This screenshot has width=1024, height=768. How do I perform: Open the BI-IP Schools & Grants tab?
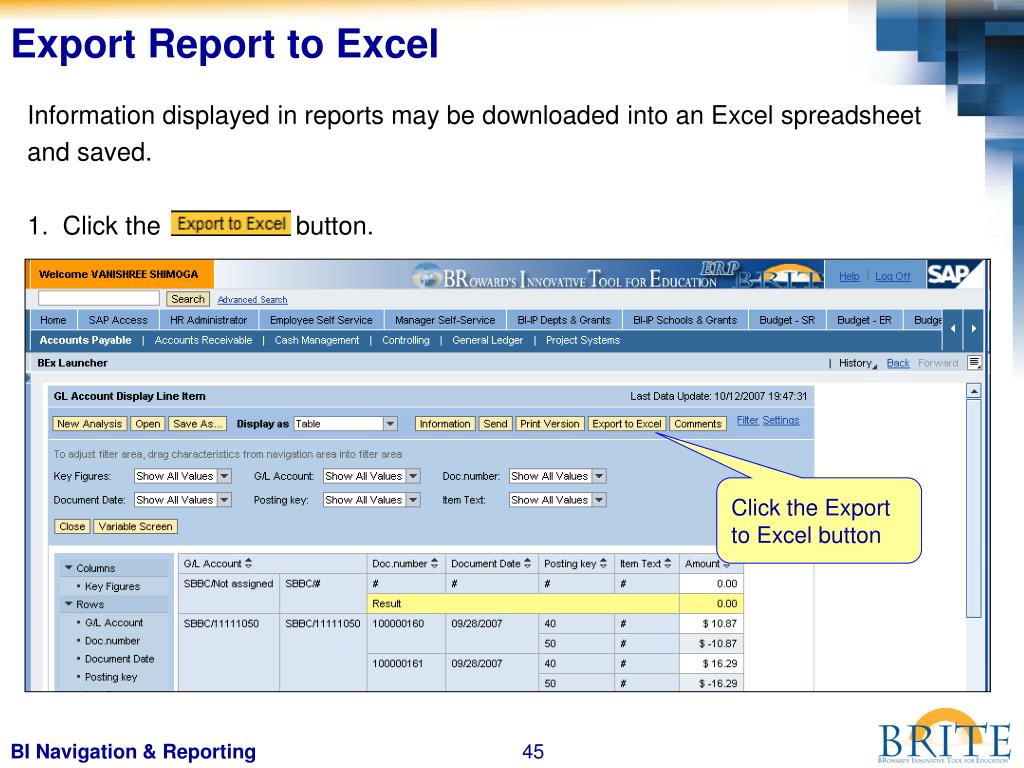(x=685, y=320)
